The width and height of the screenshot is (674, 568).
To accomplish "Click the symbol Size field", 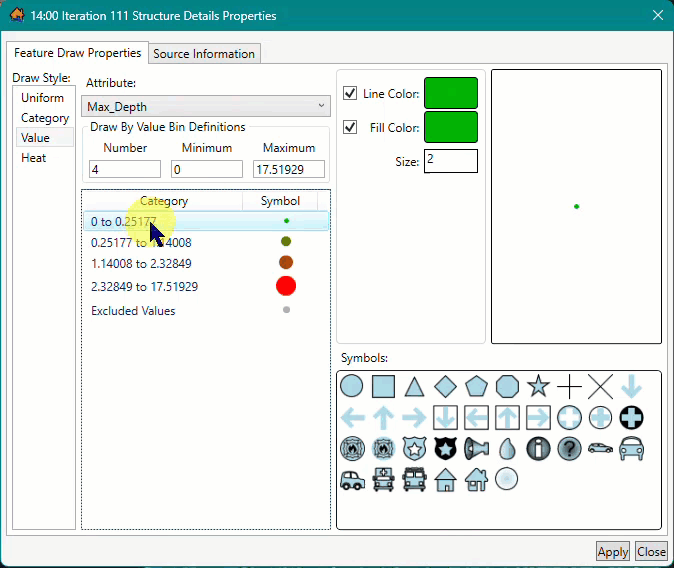I will point(451,161).
